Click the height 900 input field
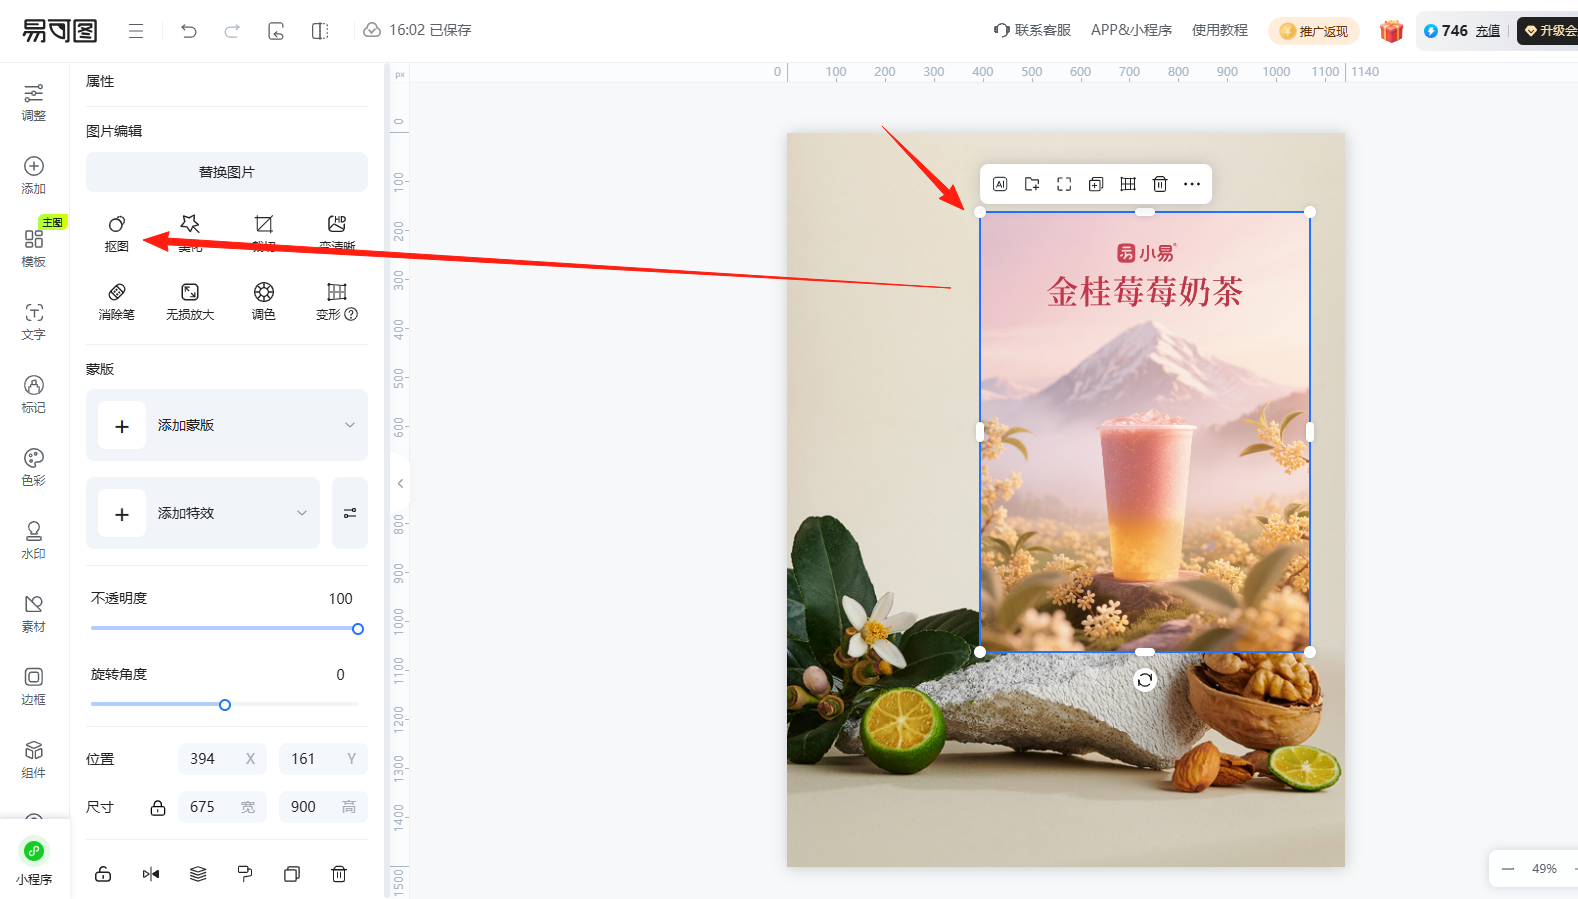The width and height of the screenshot is (1578, 899). coord(323,807)
